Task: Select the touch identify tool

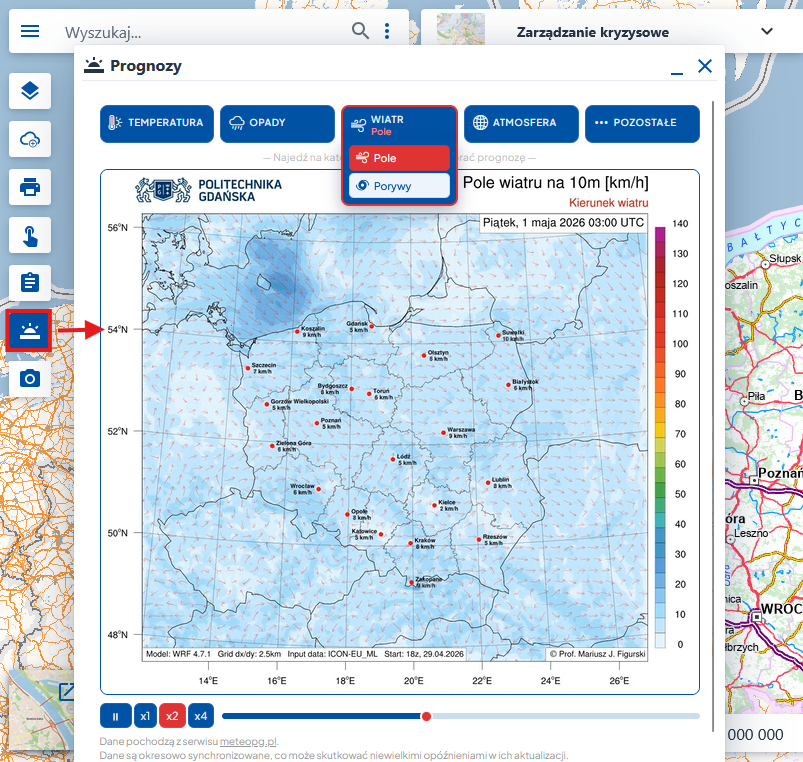Action: (x=30, y=235)
